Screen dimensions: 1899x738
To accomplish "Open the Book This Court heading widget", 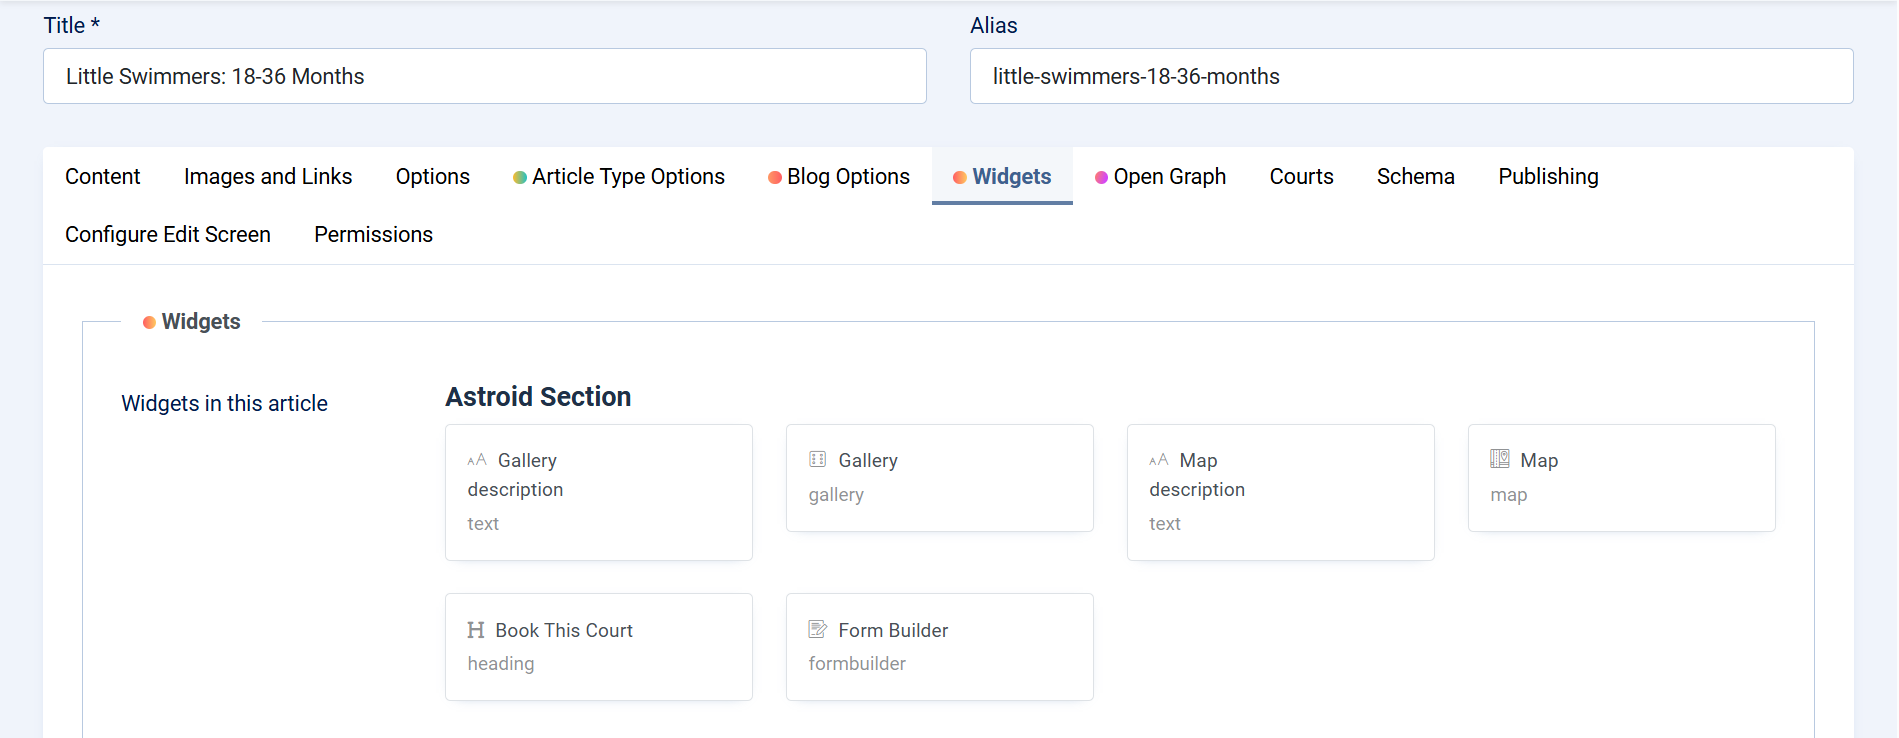I will click(599, 647).
